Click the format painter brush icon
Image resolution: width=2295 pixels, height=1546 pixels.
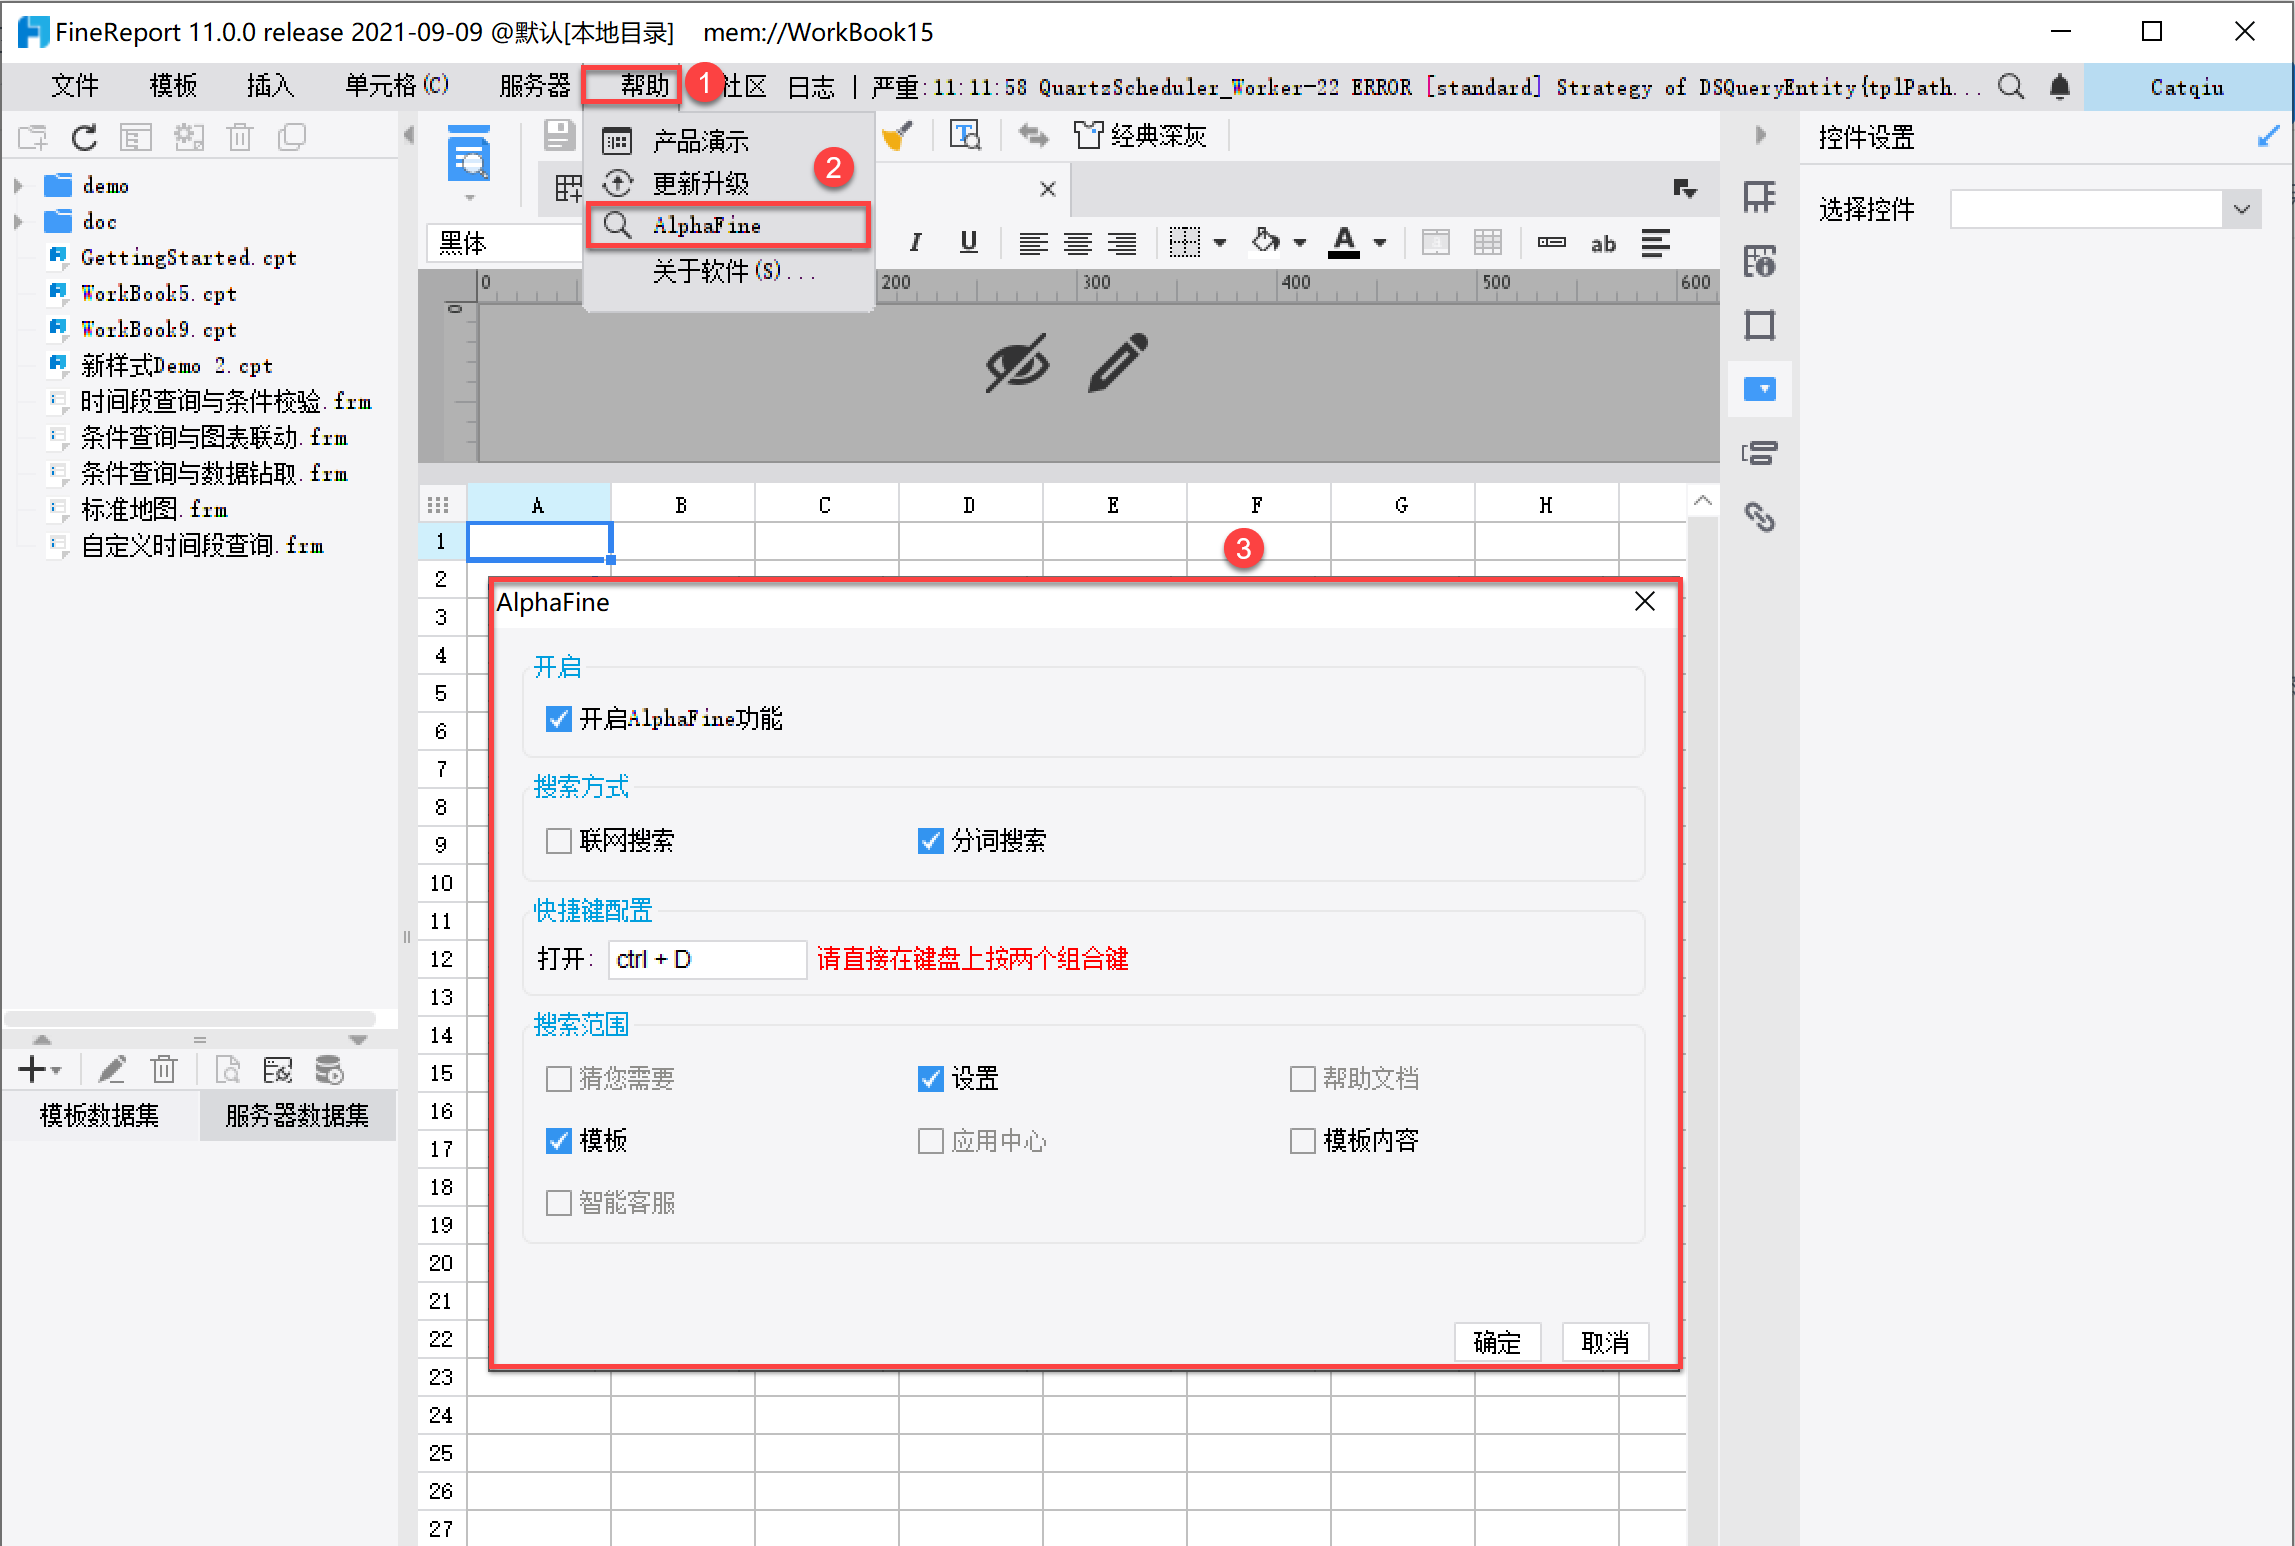tap(897, 136)
